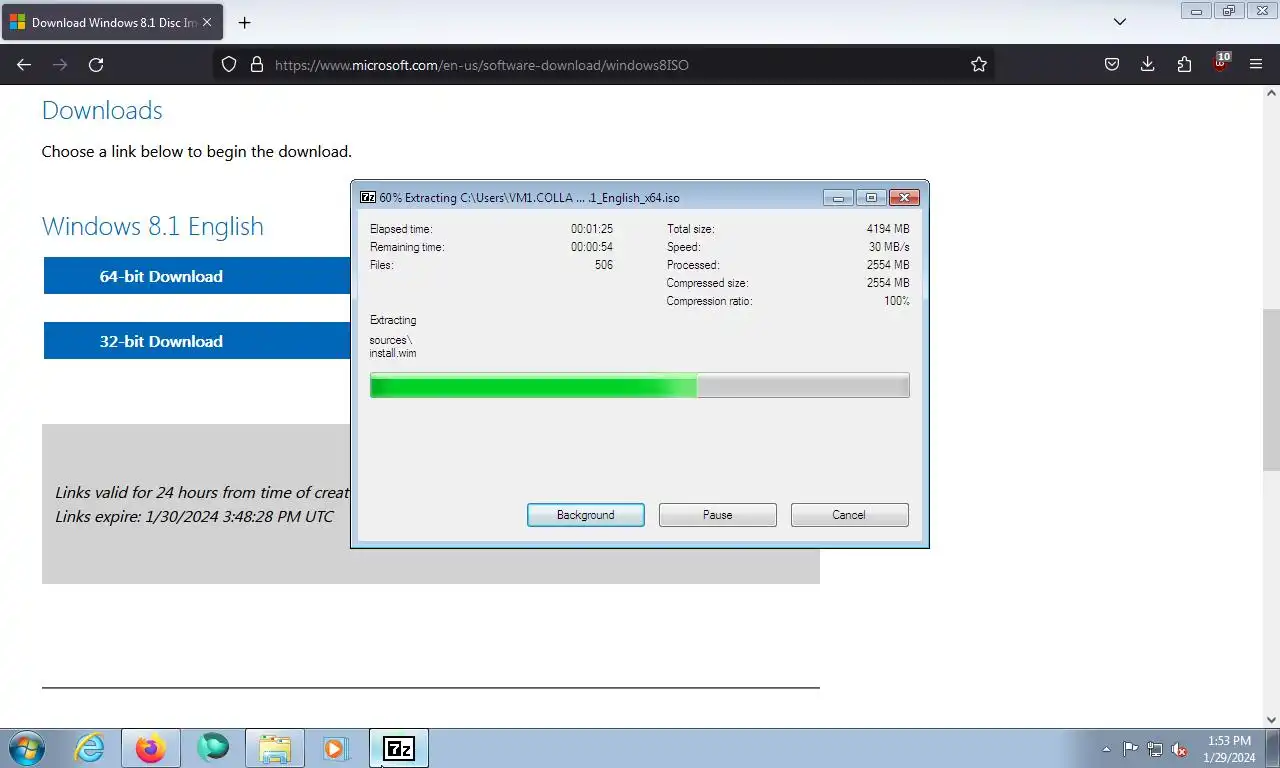Viewport: 1280px width, 768px height.
Task: Click the Windows 8.1 English heading
Action: pyautogui.click(x=153, y=226)
